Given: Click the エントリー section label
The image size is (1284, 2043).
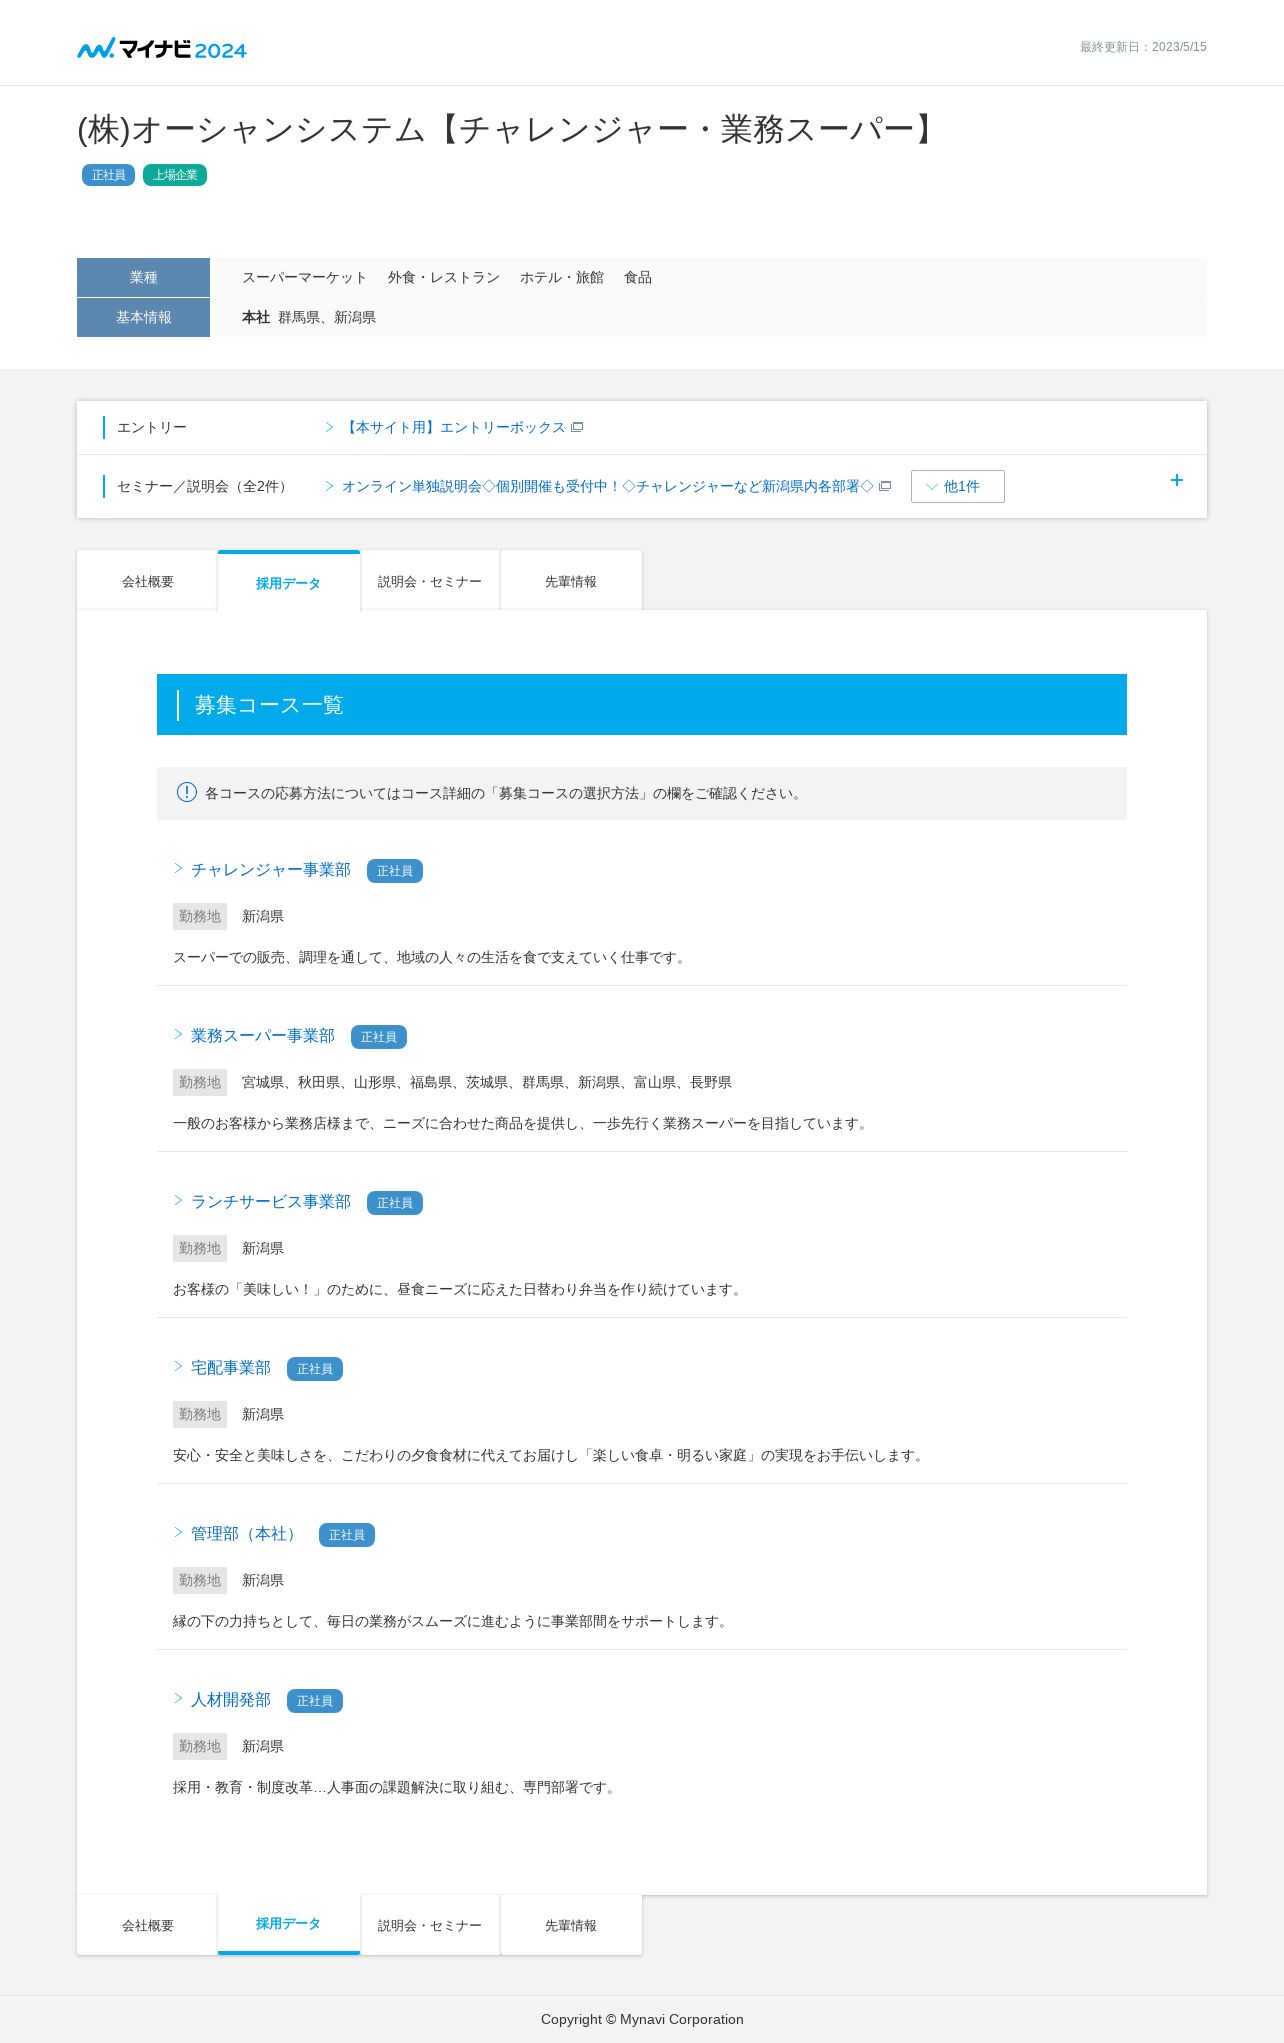Looking at the screenshot, I should (x=152, y=427).
